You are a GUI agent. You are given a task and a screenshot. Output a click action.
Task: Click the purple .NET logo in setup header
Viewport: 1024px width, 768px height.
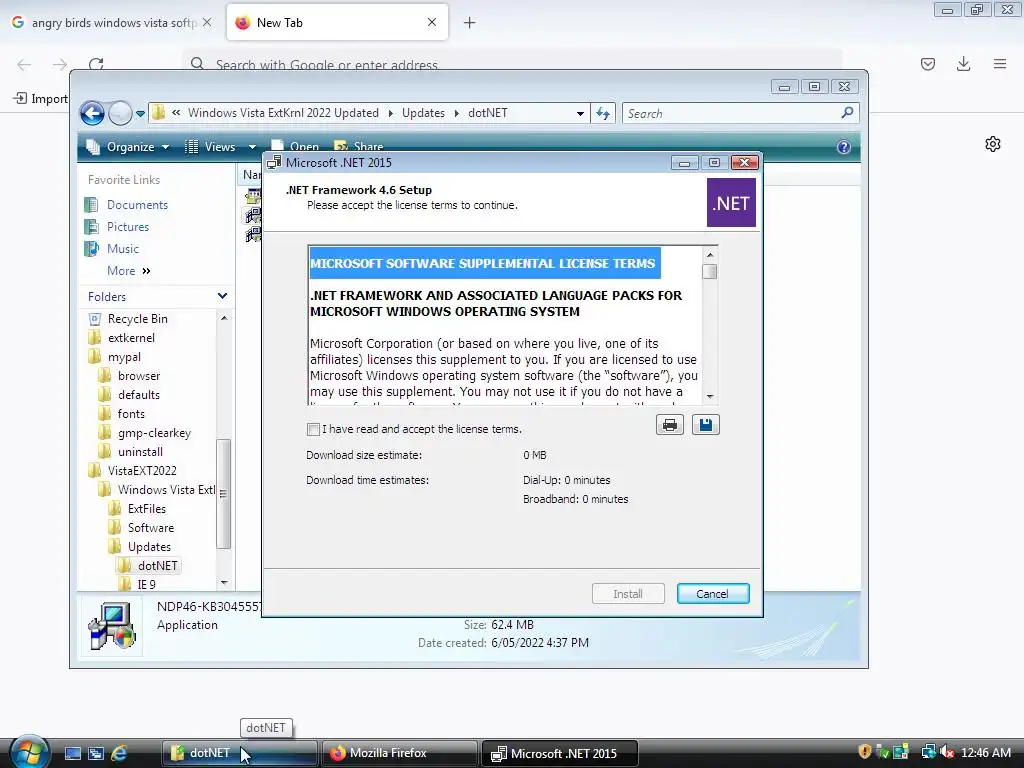tap(731, 203)
